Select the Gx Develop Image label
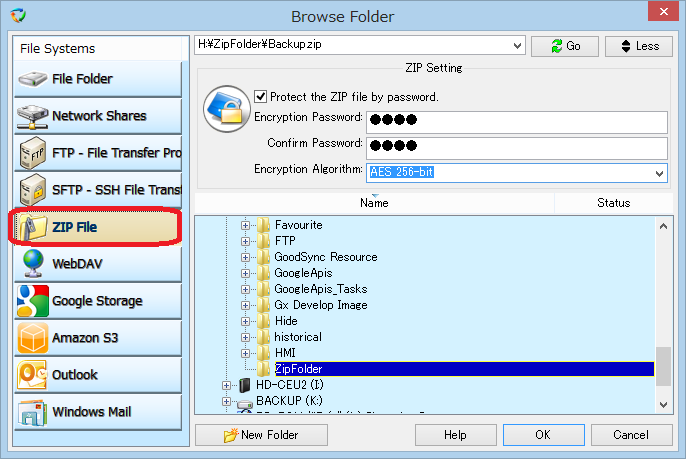Image resolution: width=686 pixels, height=459 pixels. coord(321,305)
